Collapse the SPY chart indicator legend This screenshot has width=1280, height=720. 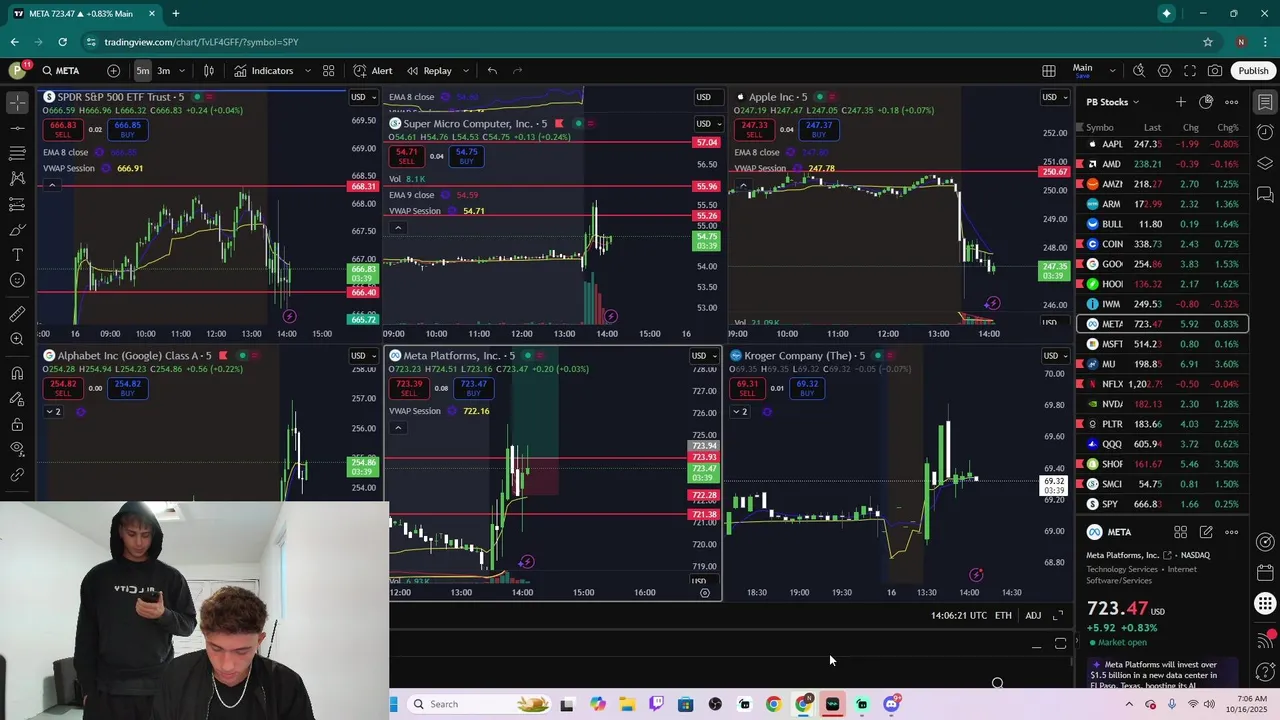point(52,185)
